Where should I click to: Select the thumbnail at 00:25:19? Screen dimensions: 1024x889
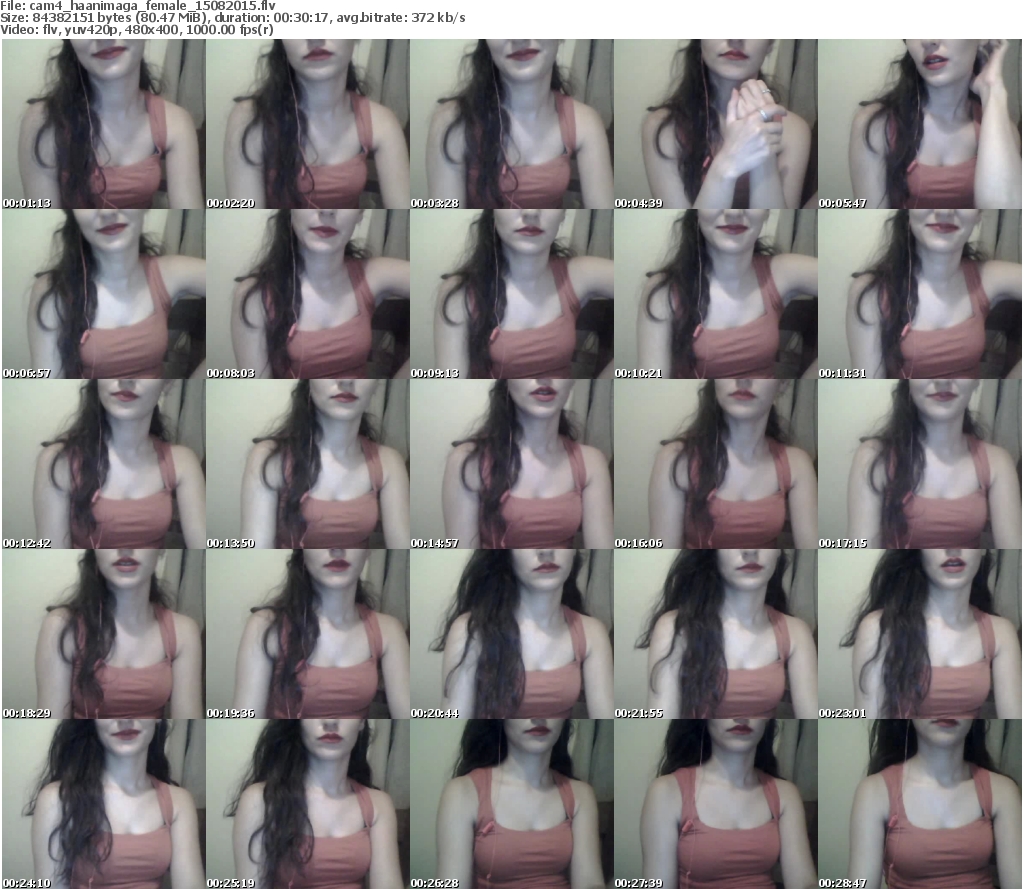[308, 803]
